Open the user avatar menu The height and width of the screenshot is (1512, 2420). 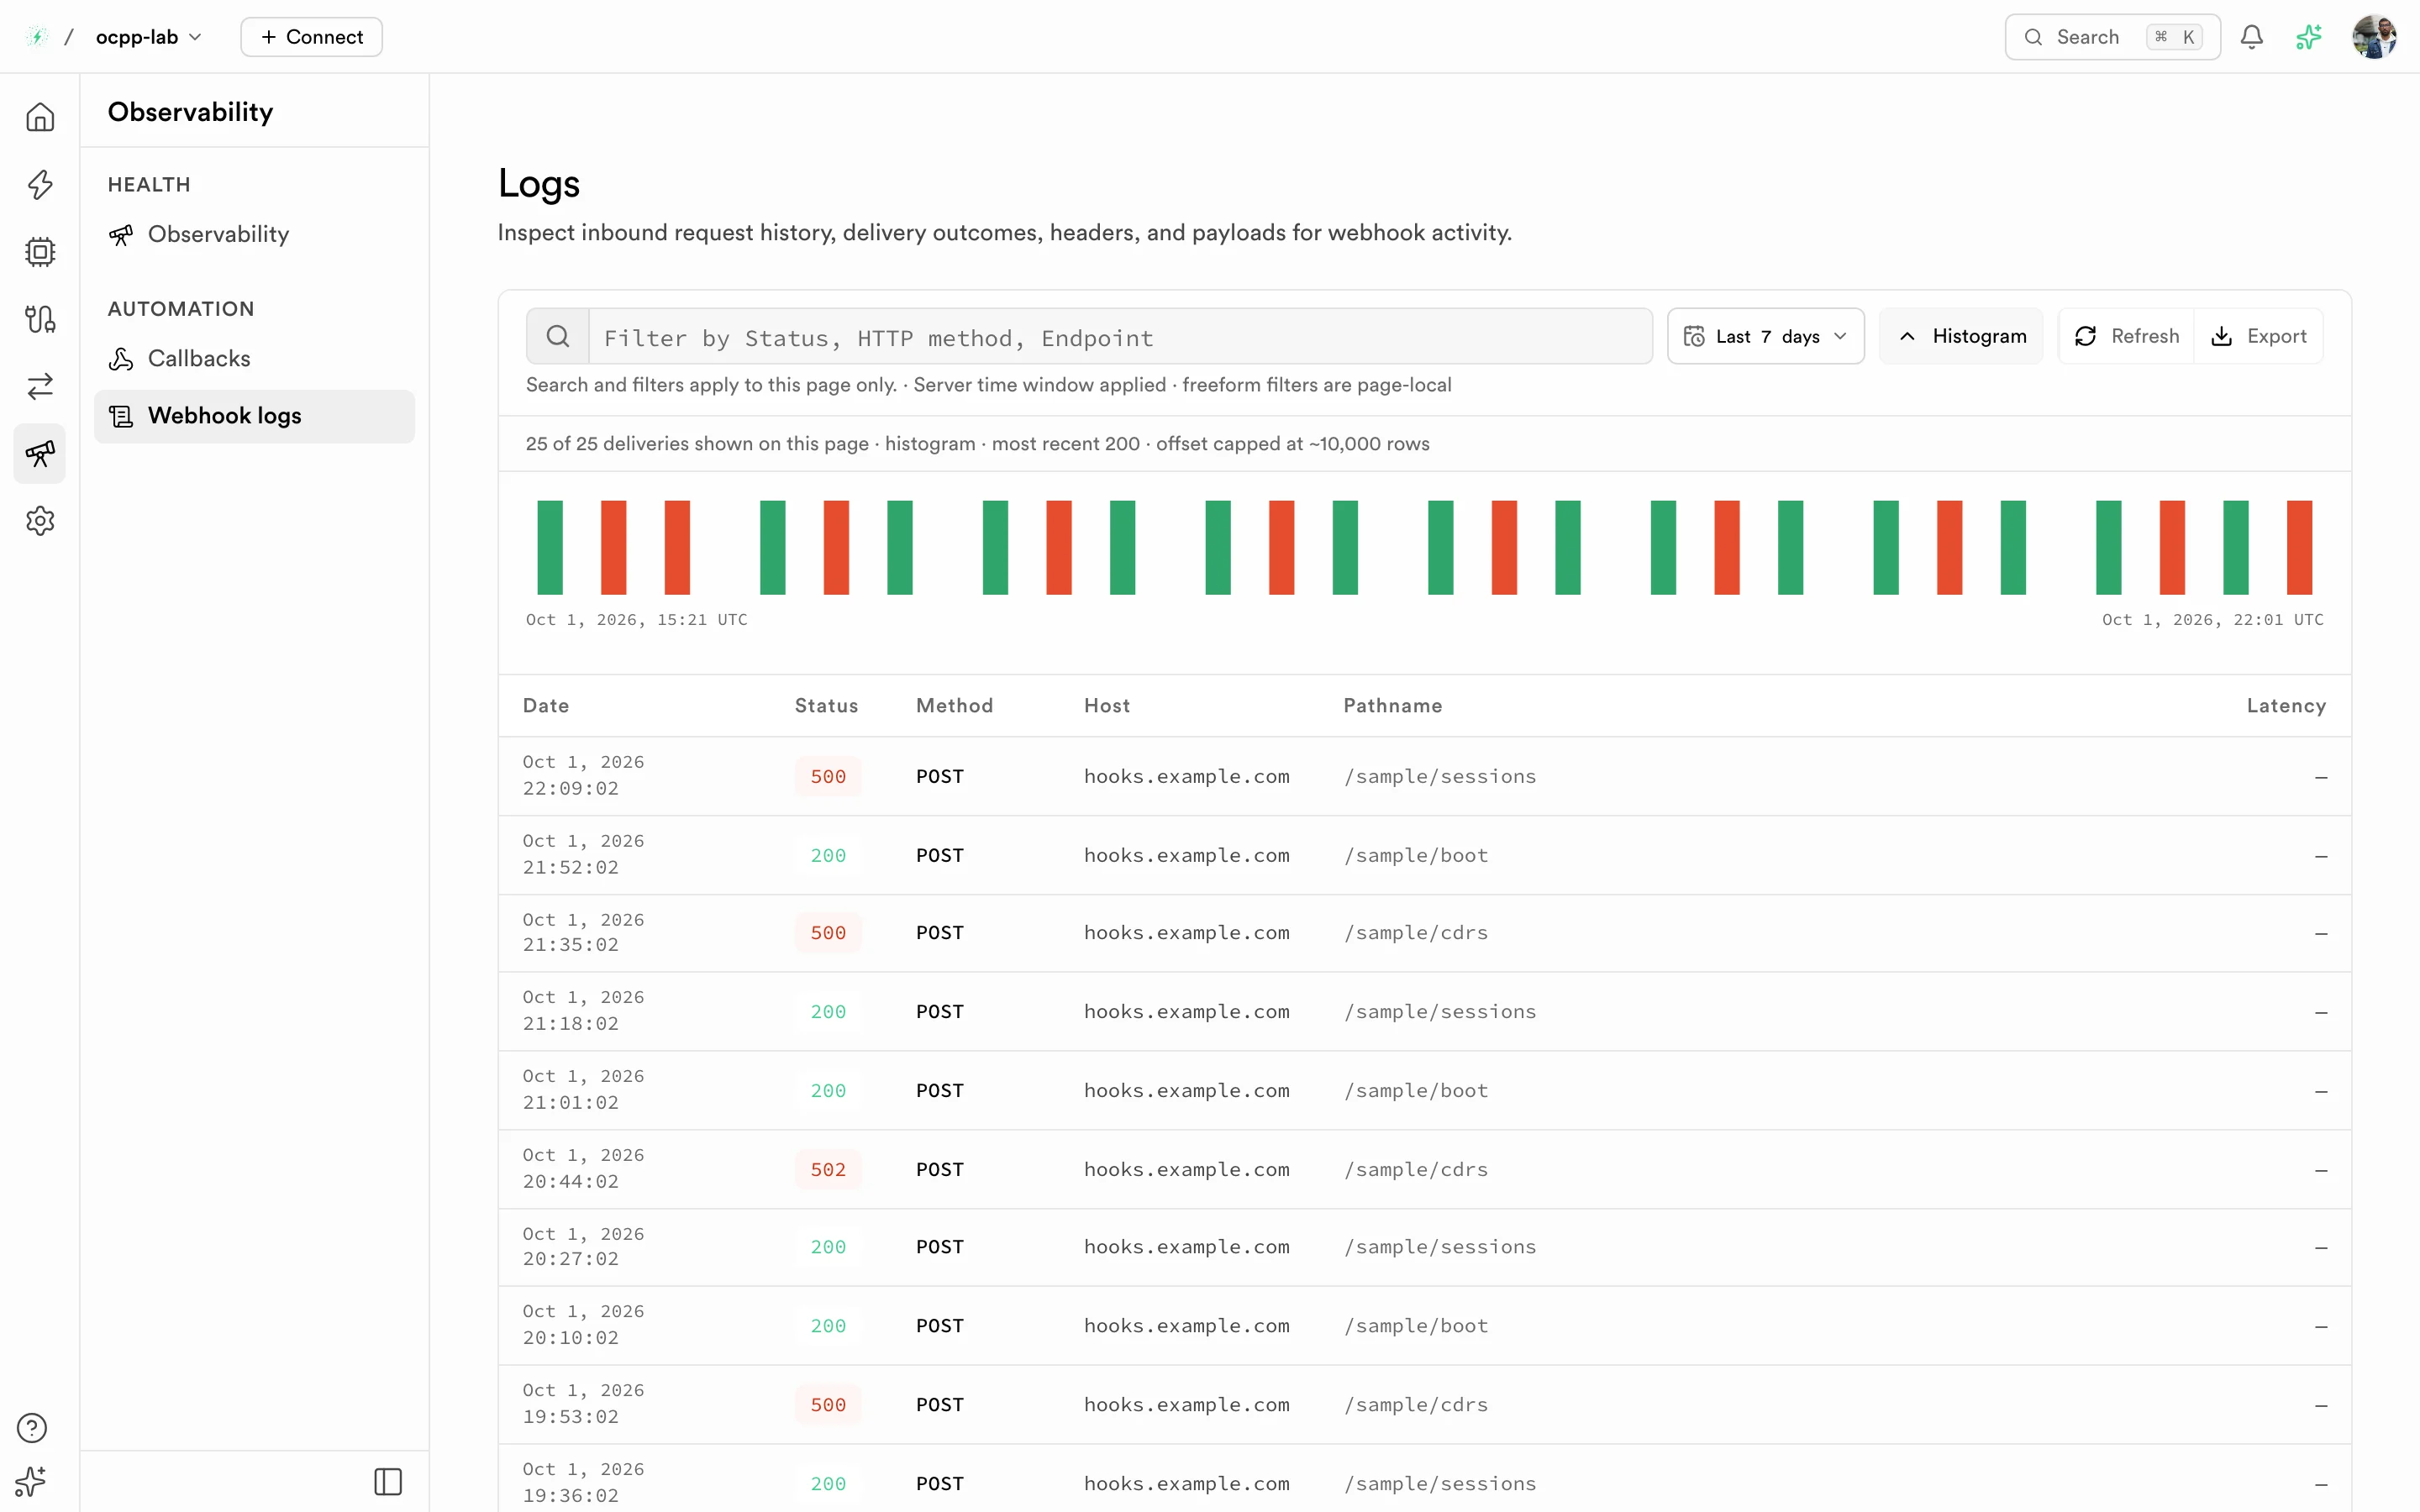pyautogui.click(x=2374, y=37)
